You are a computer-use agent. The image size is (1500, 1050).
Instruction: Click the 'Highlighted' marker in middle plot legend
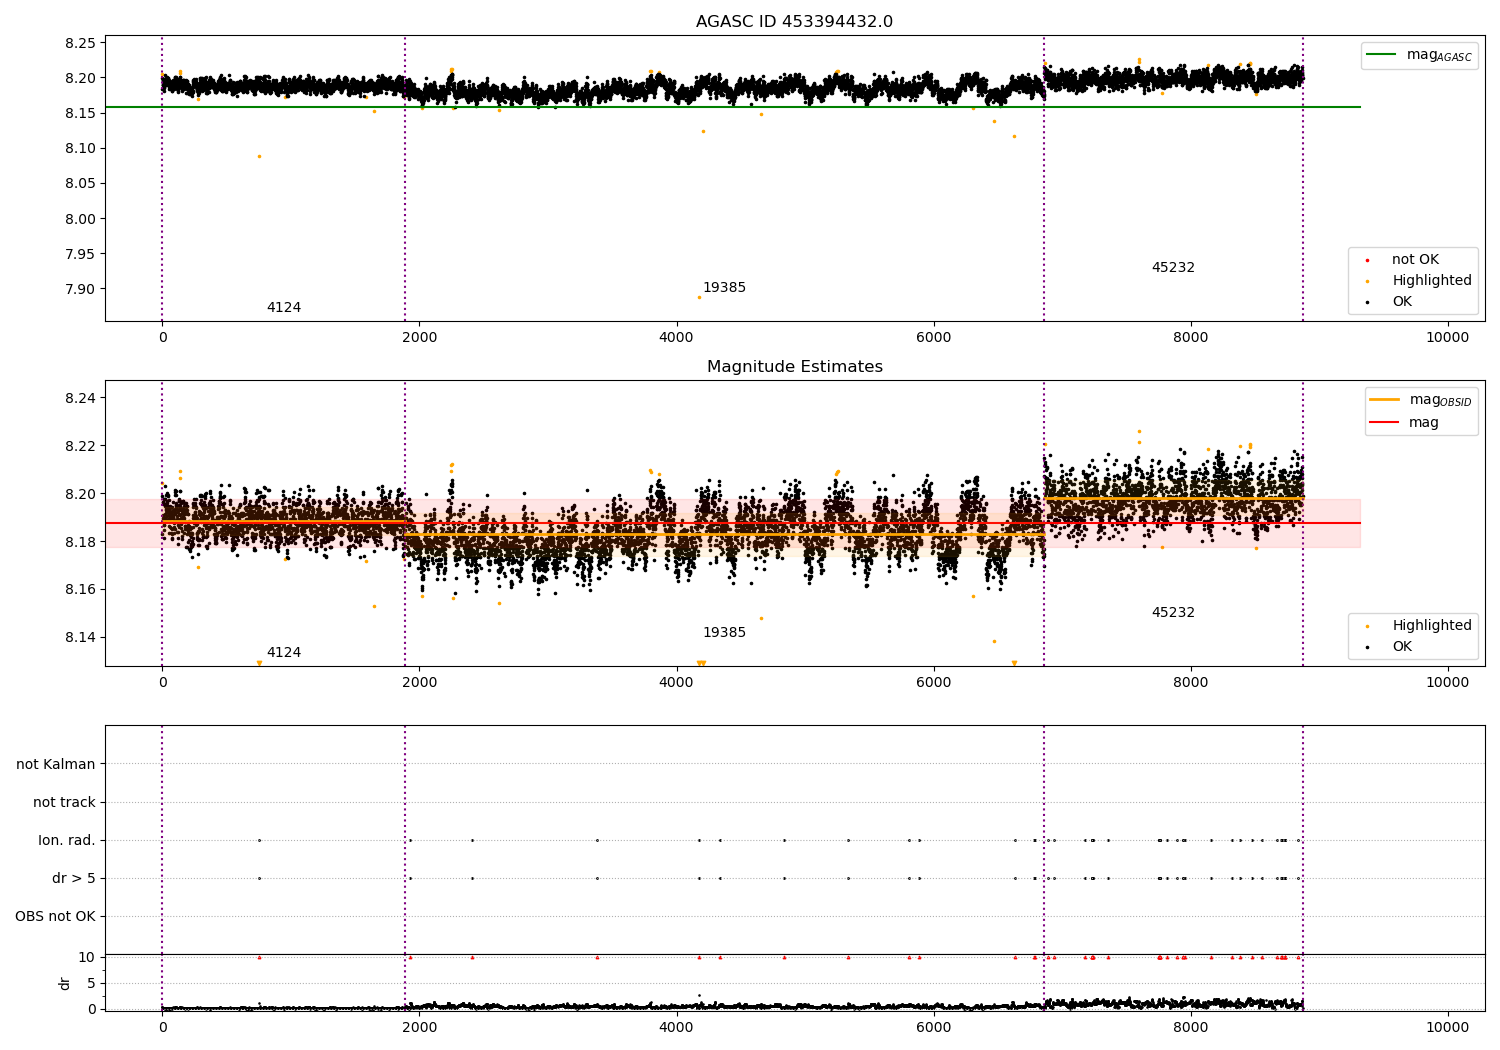click(x=1367, y=626)
